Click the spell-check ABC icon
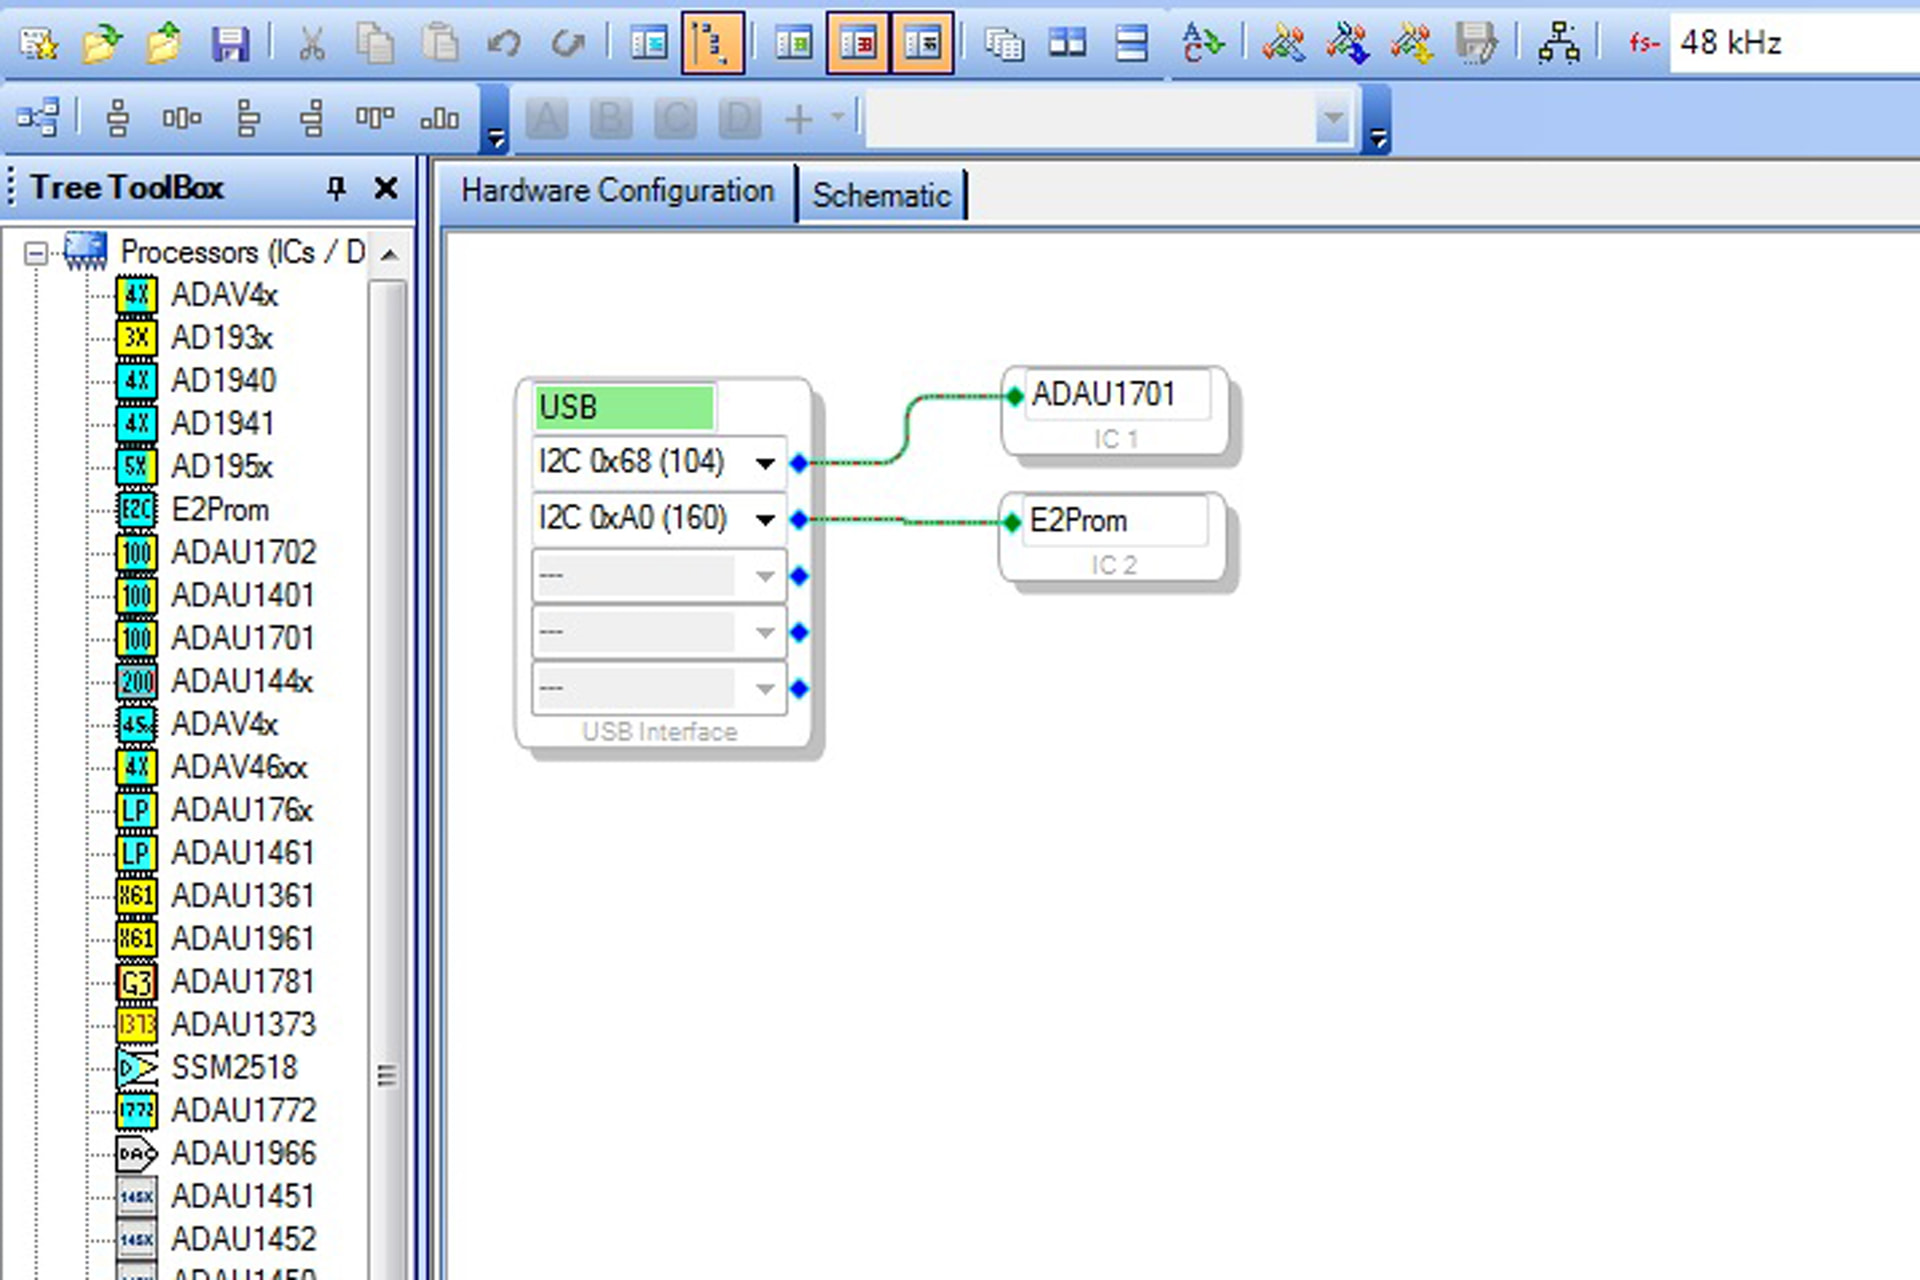Image resolution: width=1920 pixels, height=1280 pixels. click(x=1201, y=44)
